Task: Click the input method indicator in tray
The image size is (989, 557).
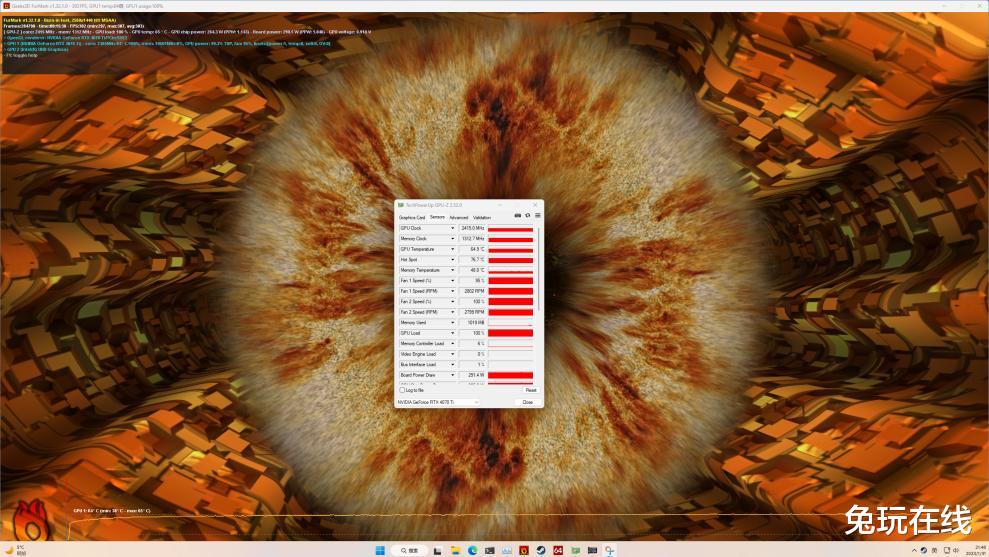Action: click(x=934, y=551)
